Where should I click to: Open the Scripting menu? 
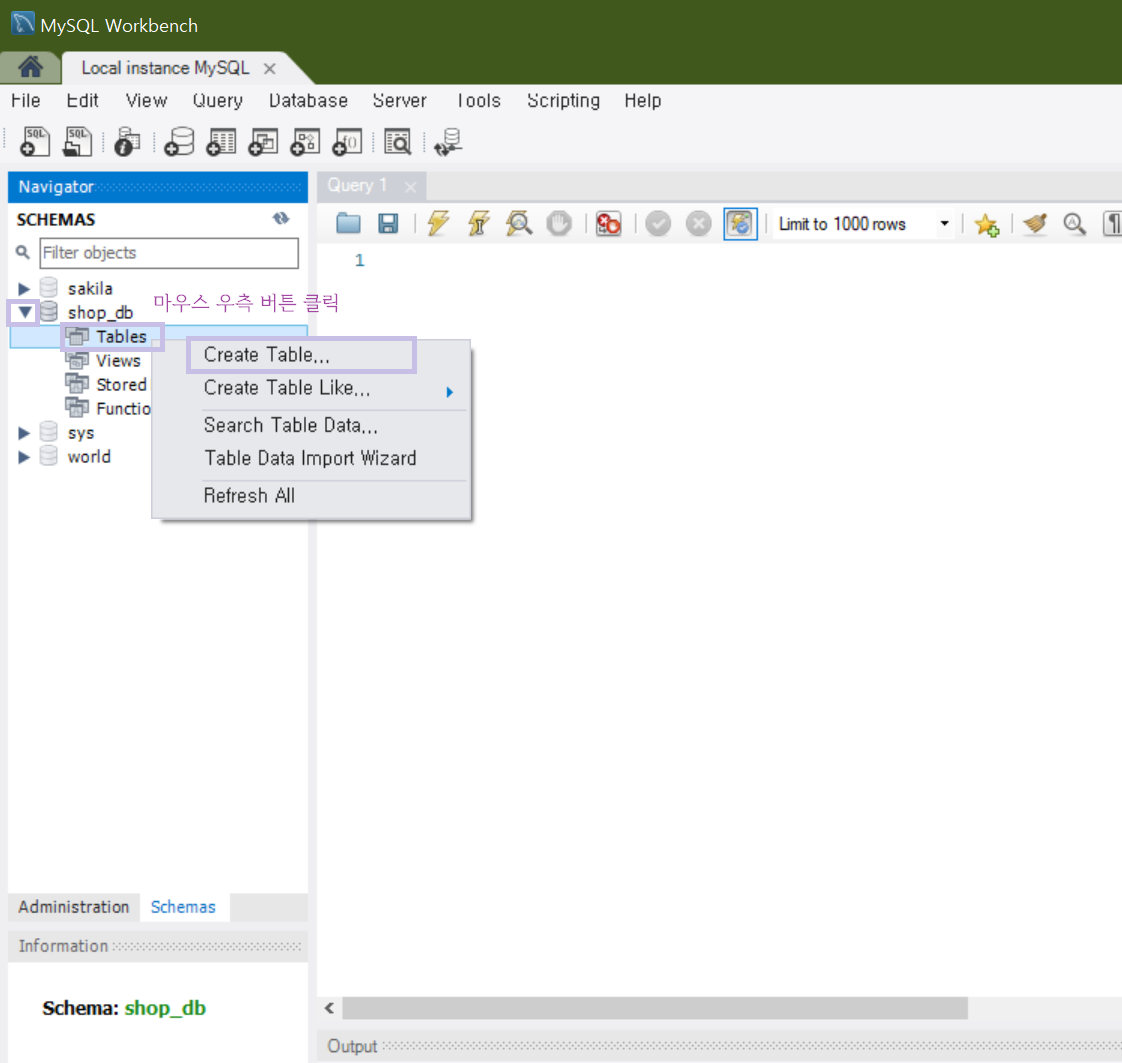(563, 100)
